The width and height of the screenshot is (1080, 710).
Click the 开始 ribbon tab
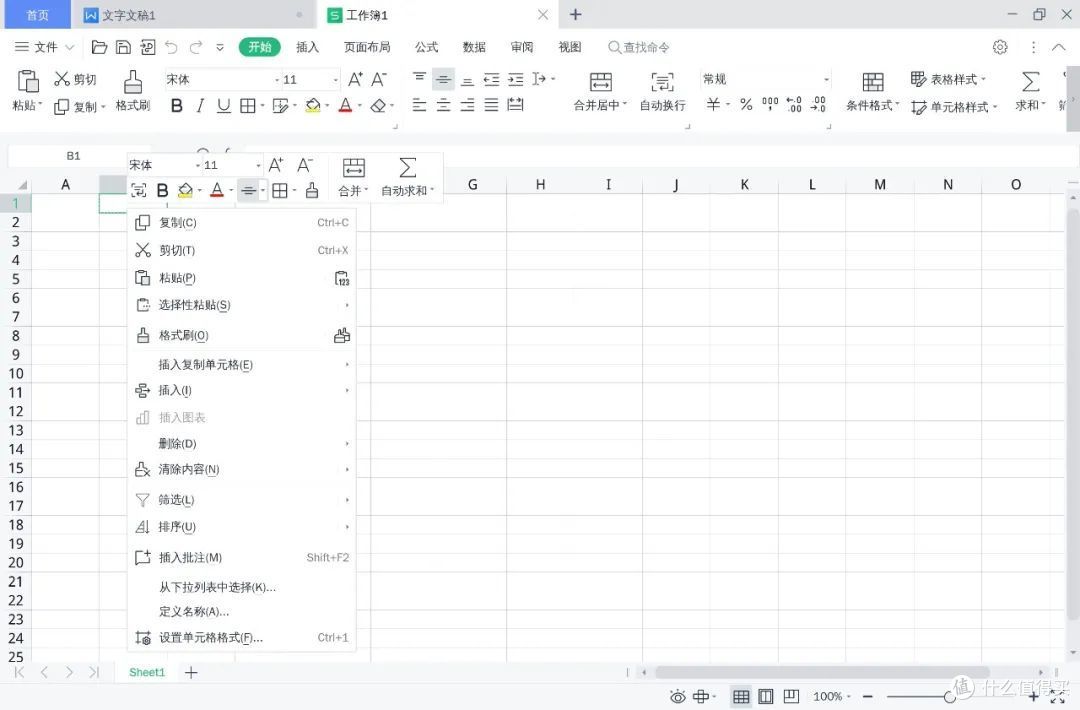[x=260, y=47]
